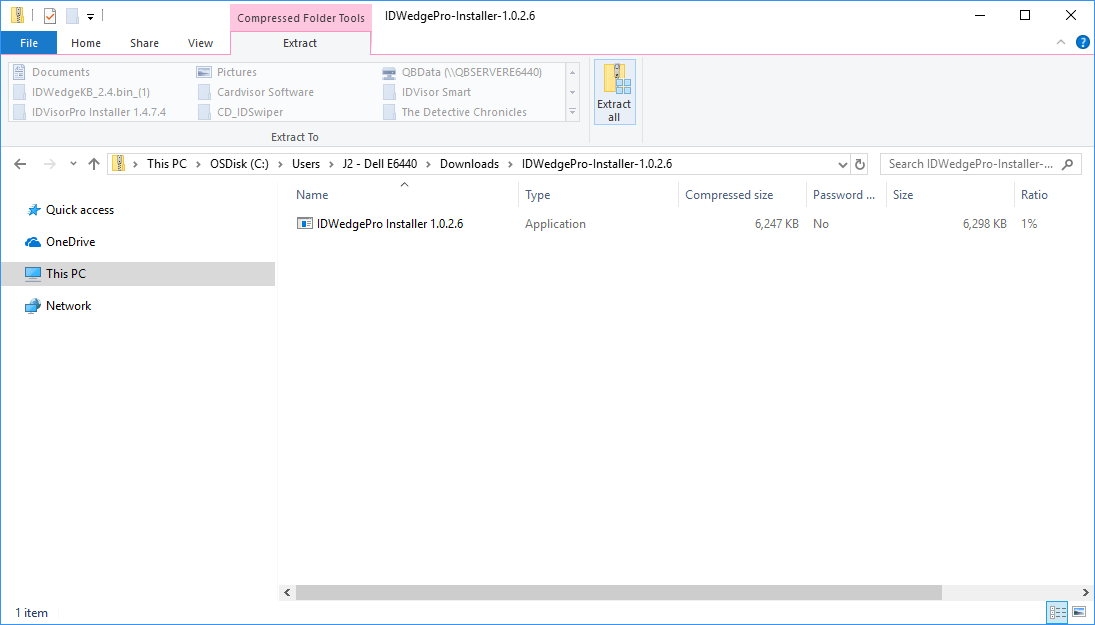Open Customize Quick Access Toolbar dropdown
Viewport: 1095px width, 625px height.
(x=90, y=17)
